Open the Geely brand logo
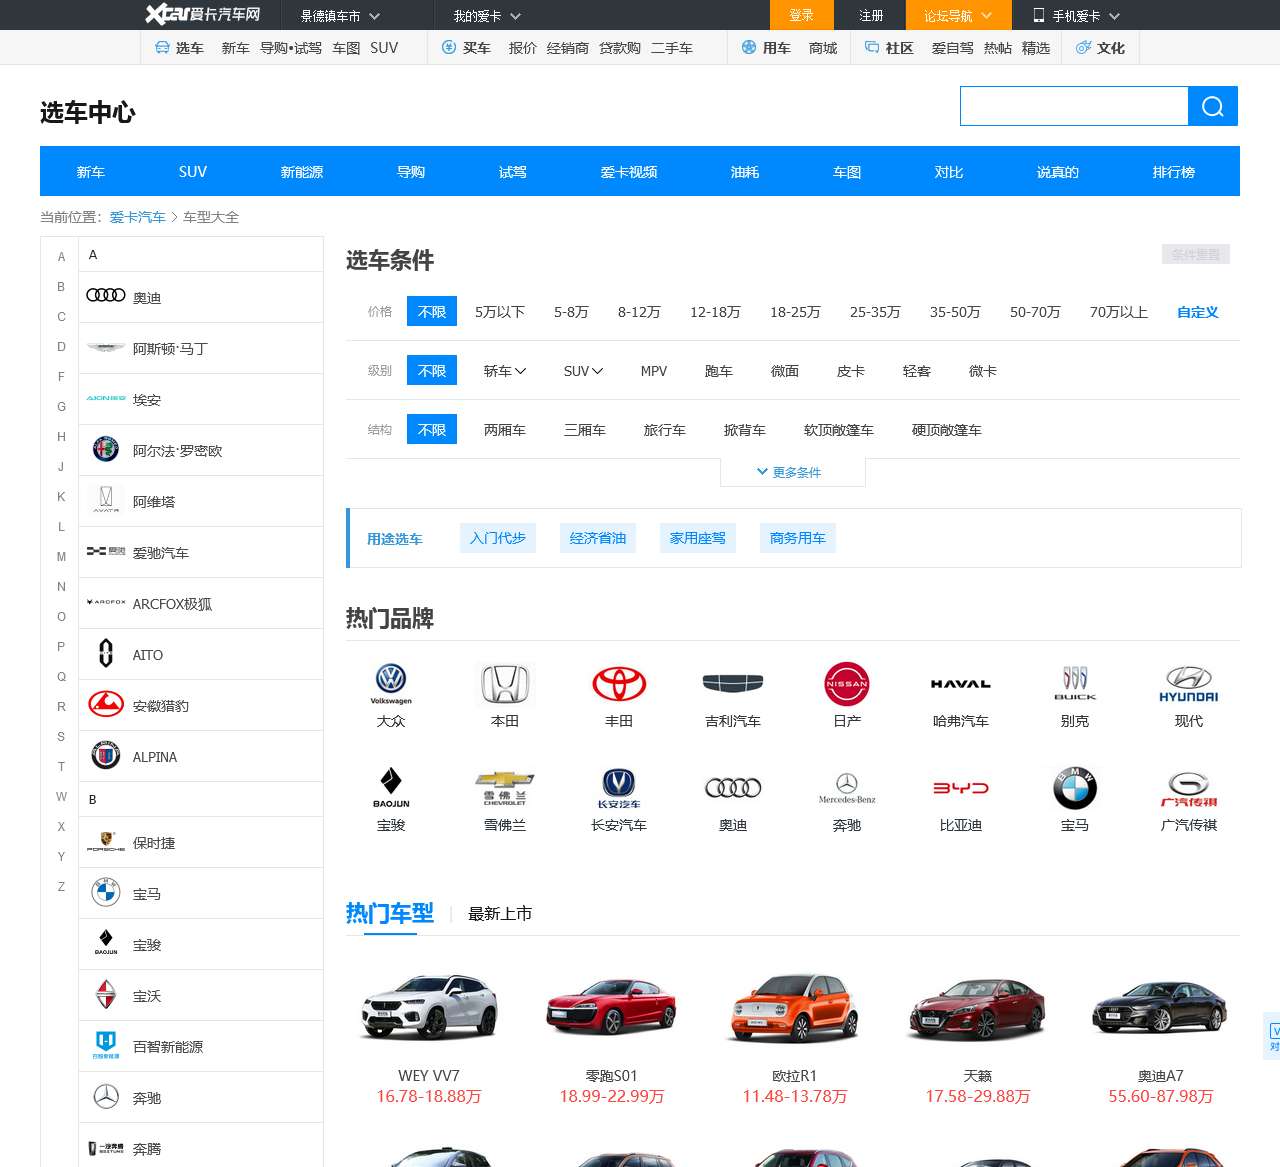The width and height of the screenshot is (1280, 1167). tap(733, 684)
